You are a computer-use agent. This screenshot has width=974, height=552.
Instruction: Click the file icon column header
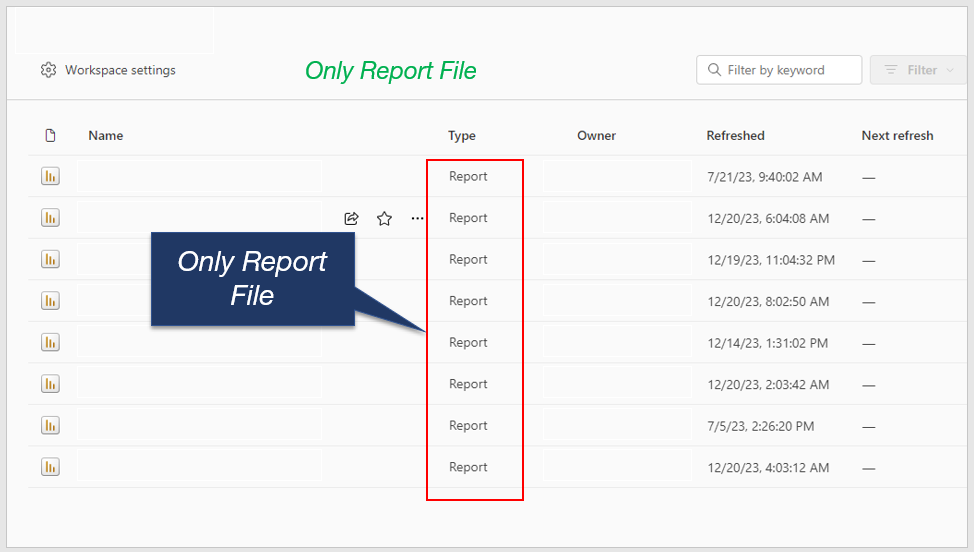[x=50, y=135]
